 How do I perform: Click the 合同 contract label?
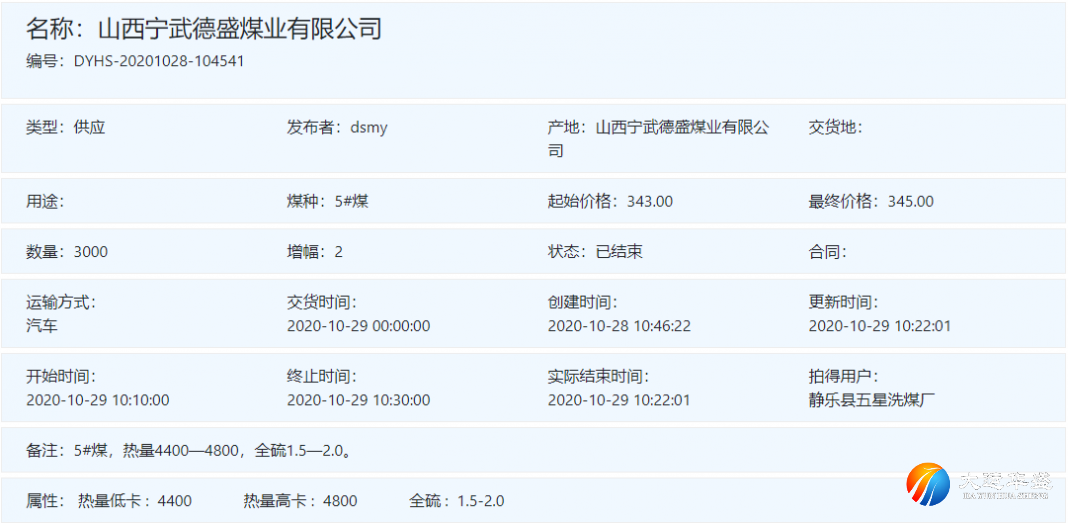point(827,252)
